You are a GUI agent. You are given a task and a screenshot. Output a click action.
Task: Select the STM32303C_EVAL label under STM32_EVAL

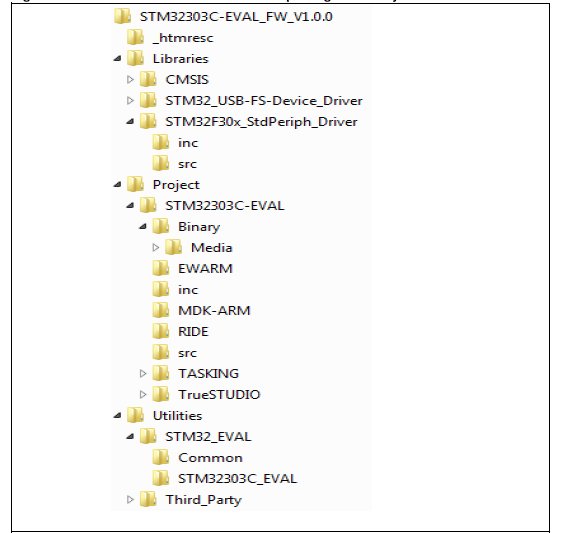pyautogui.click(x=237, y=479)
